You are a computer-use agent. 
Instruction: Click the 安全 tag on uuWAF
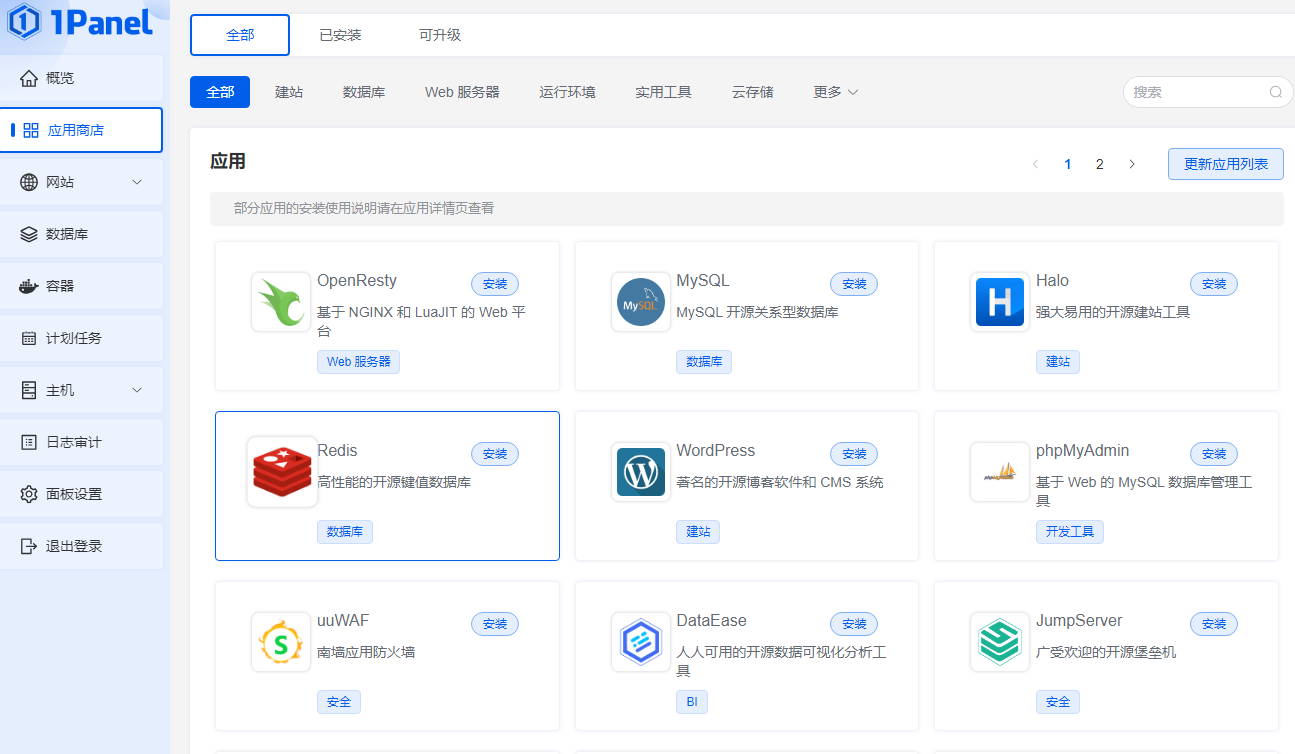tap(339, 702)
